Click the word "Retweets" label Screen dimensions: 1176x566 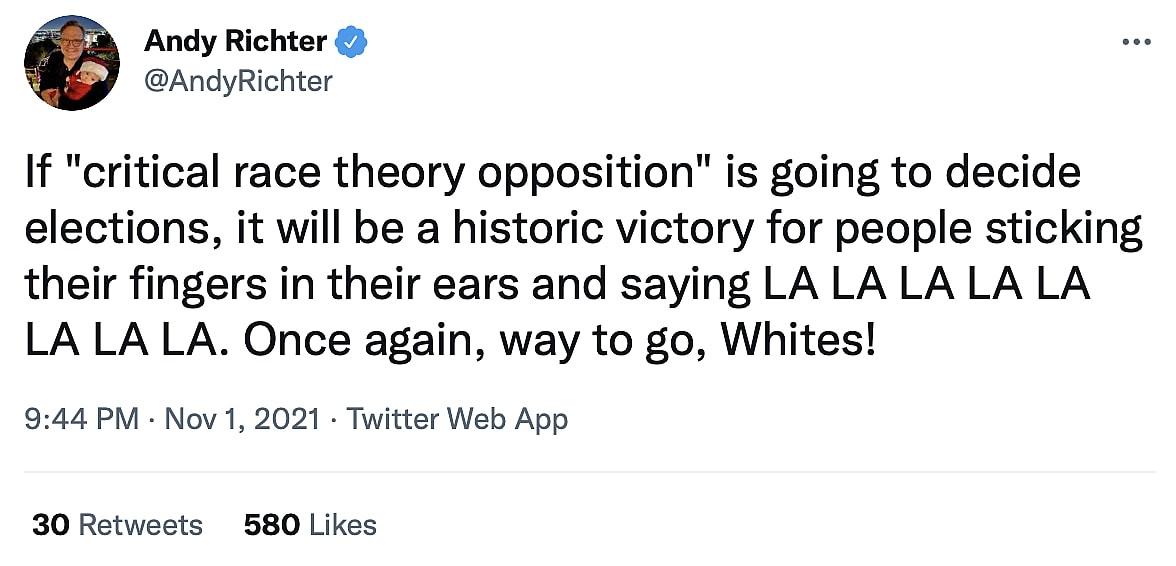tap(140, 525)
